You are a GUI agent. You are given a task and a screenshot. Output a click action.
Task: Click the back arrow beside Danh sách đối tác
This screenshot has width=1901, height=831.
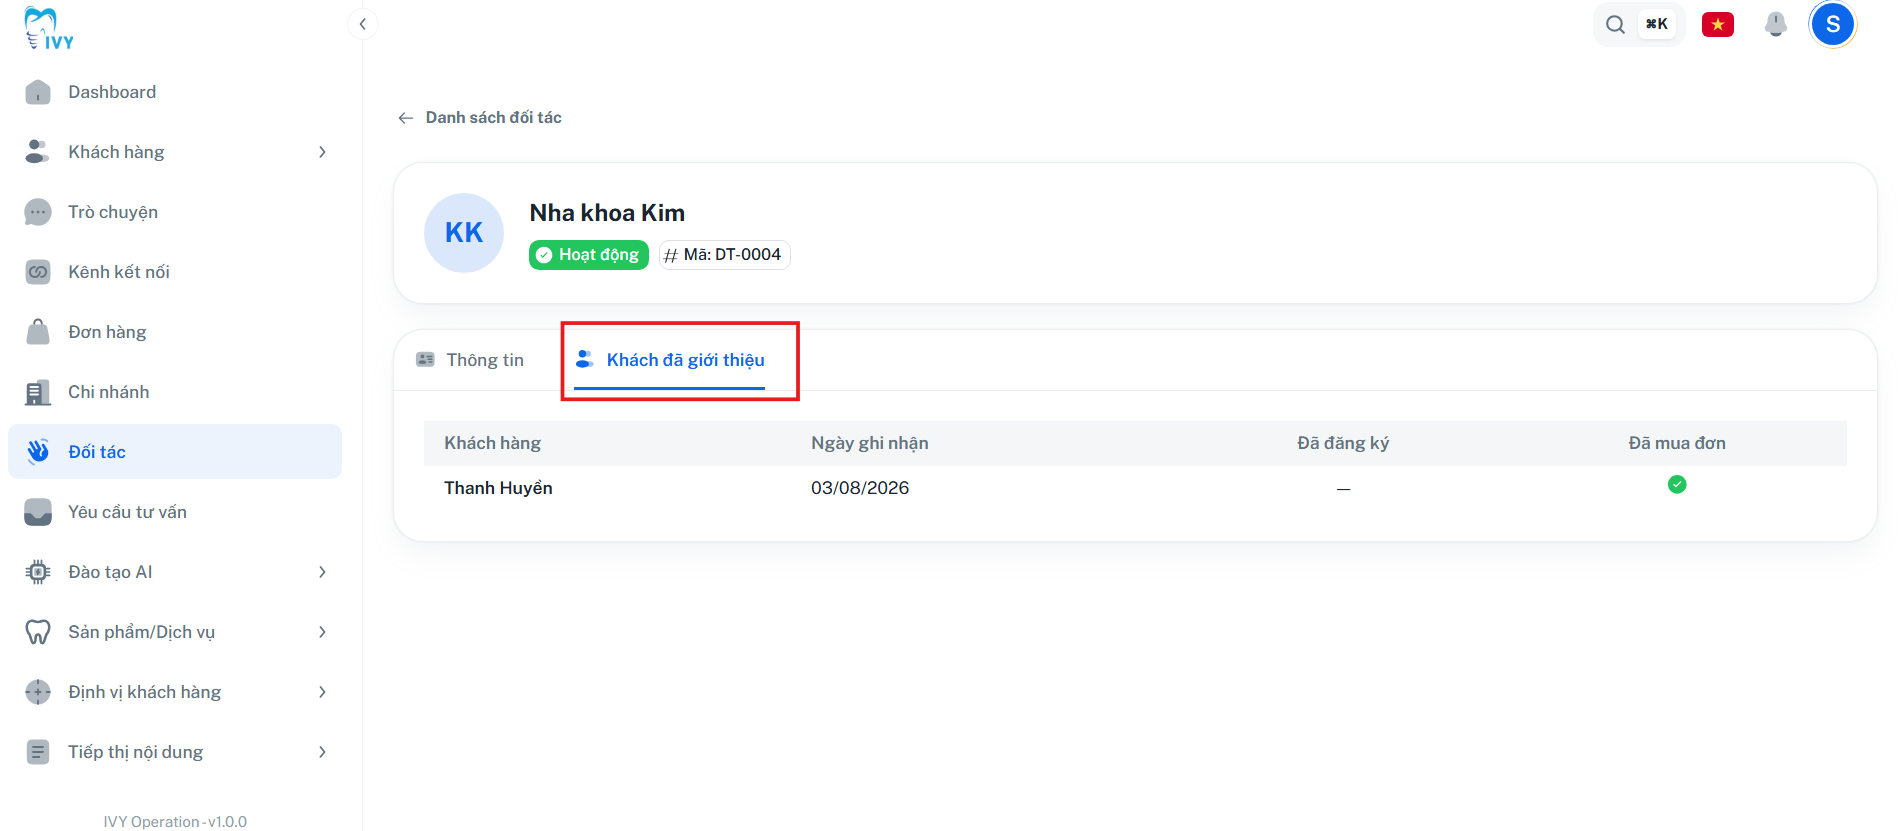tap(406, 118)
